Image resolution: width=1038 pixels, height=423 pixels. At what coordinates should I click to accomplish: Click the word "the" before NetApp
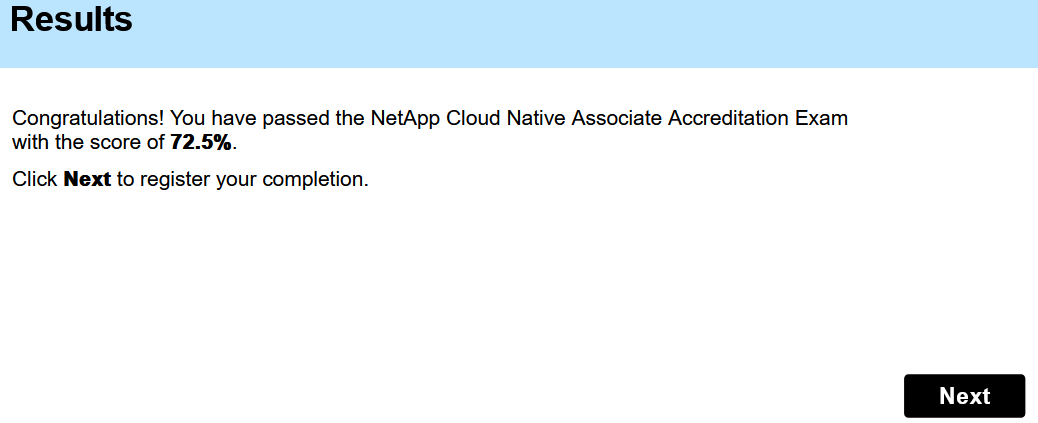(350, 118)
